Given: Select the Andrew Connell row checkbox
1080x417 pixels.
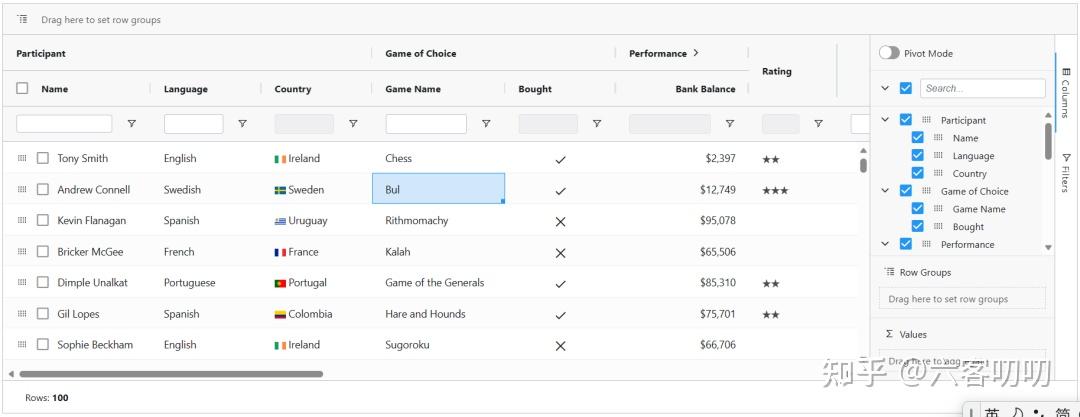Looking at the screenshot, I should [43, 190].
